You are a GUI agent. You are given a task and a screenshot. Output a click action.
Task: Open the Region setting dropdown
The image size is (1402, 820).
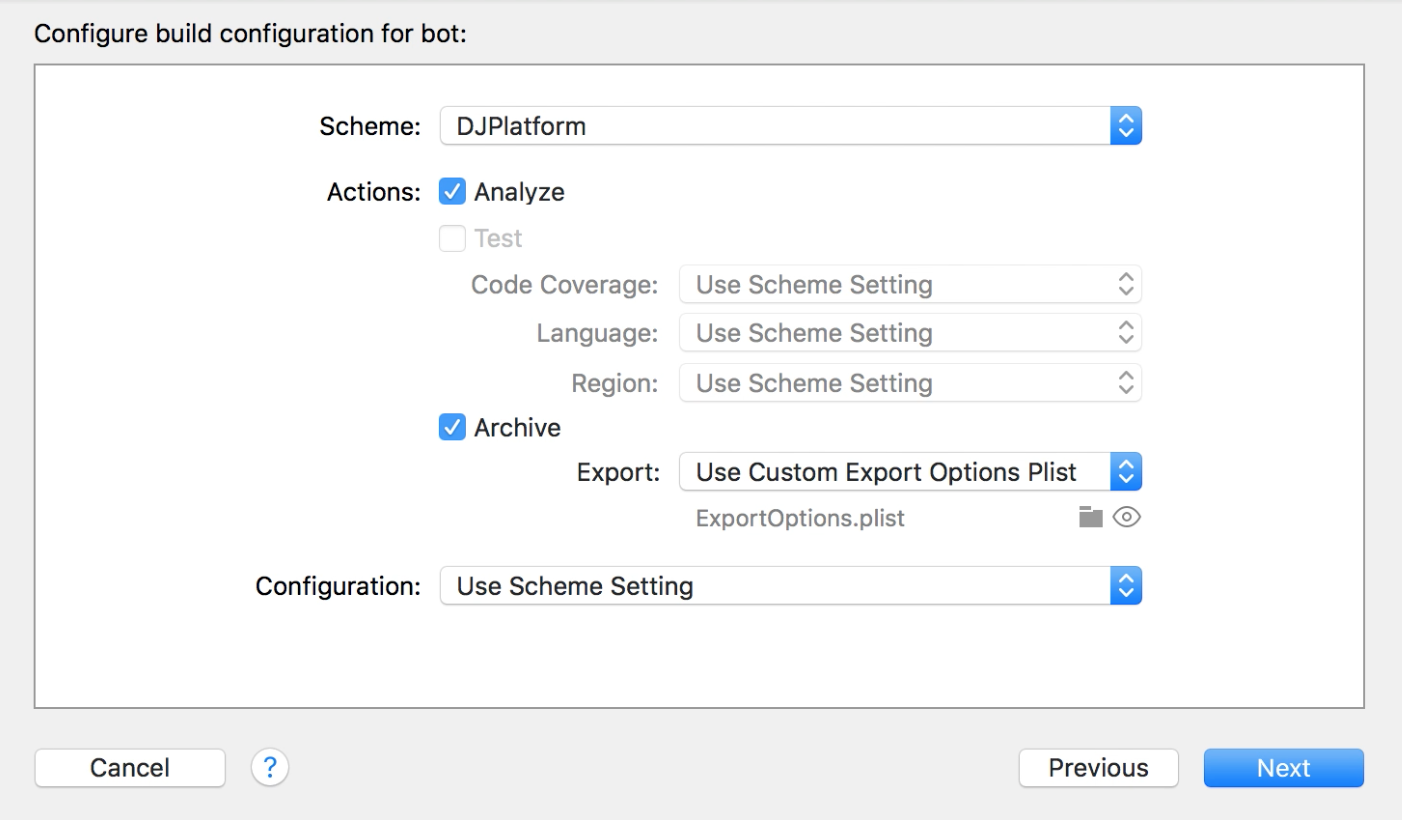(x=909, y=383)
